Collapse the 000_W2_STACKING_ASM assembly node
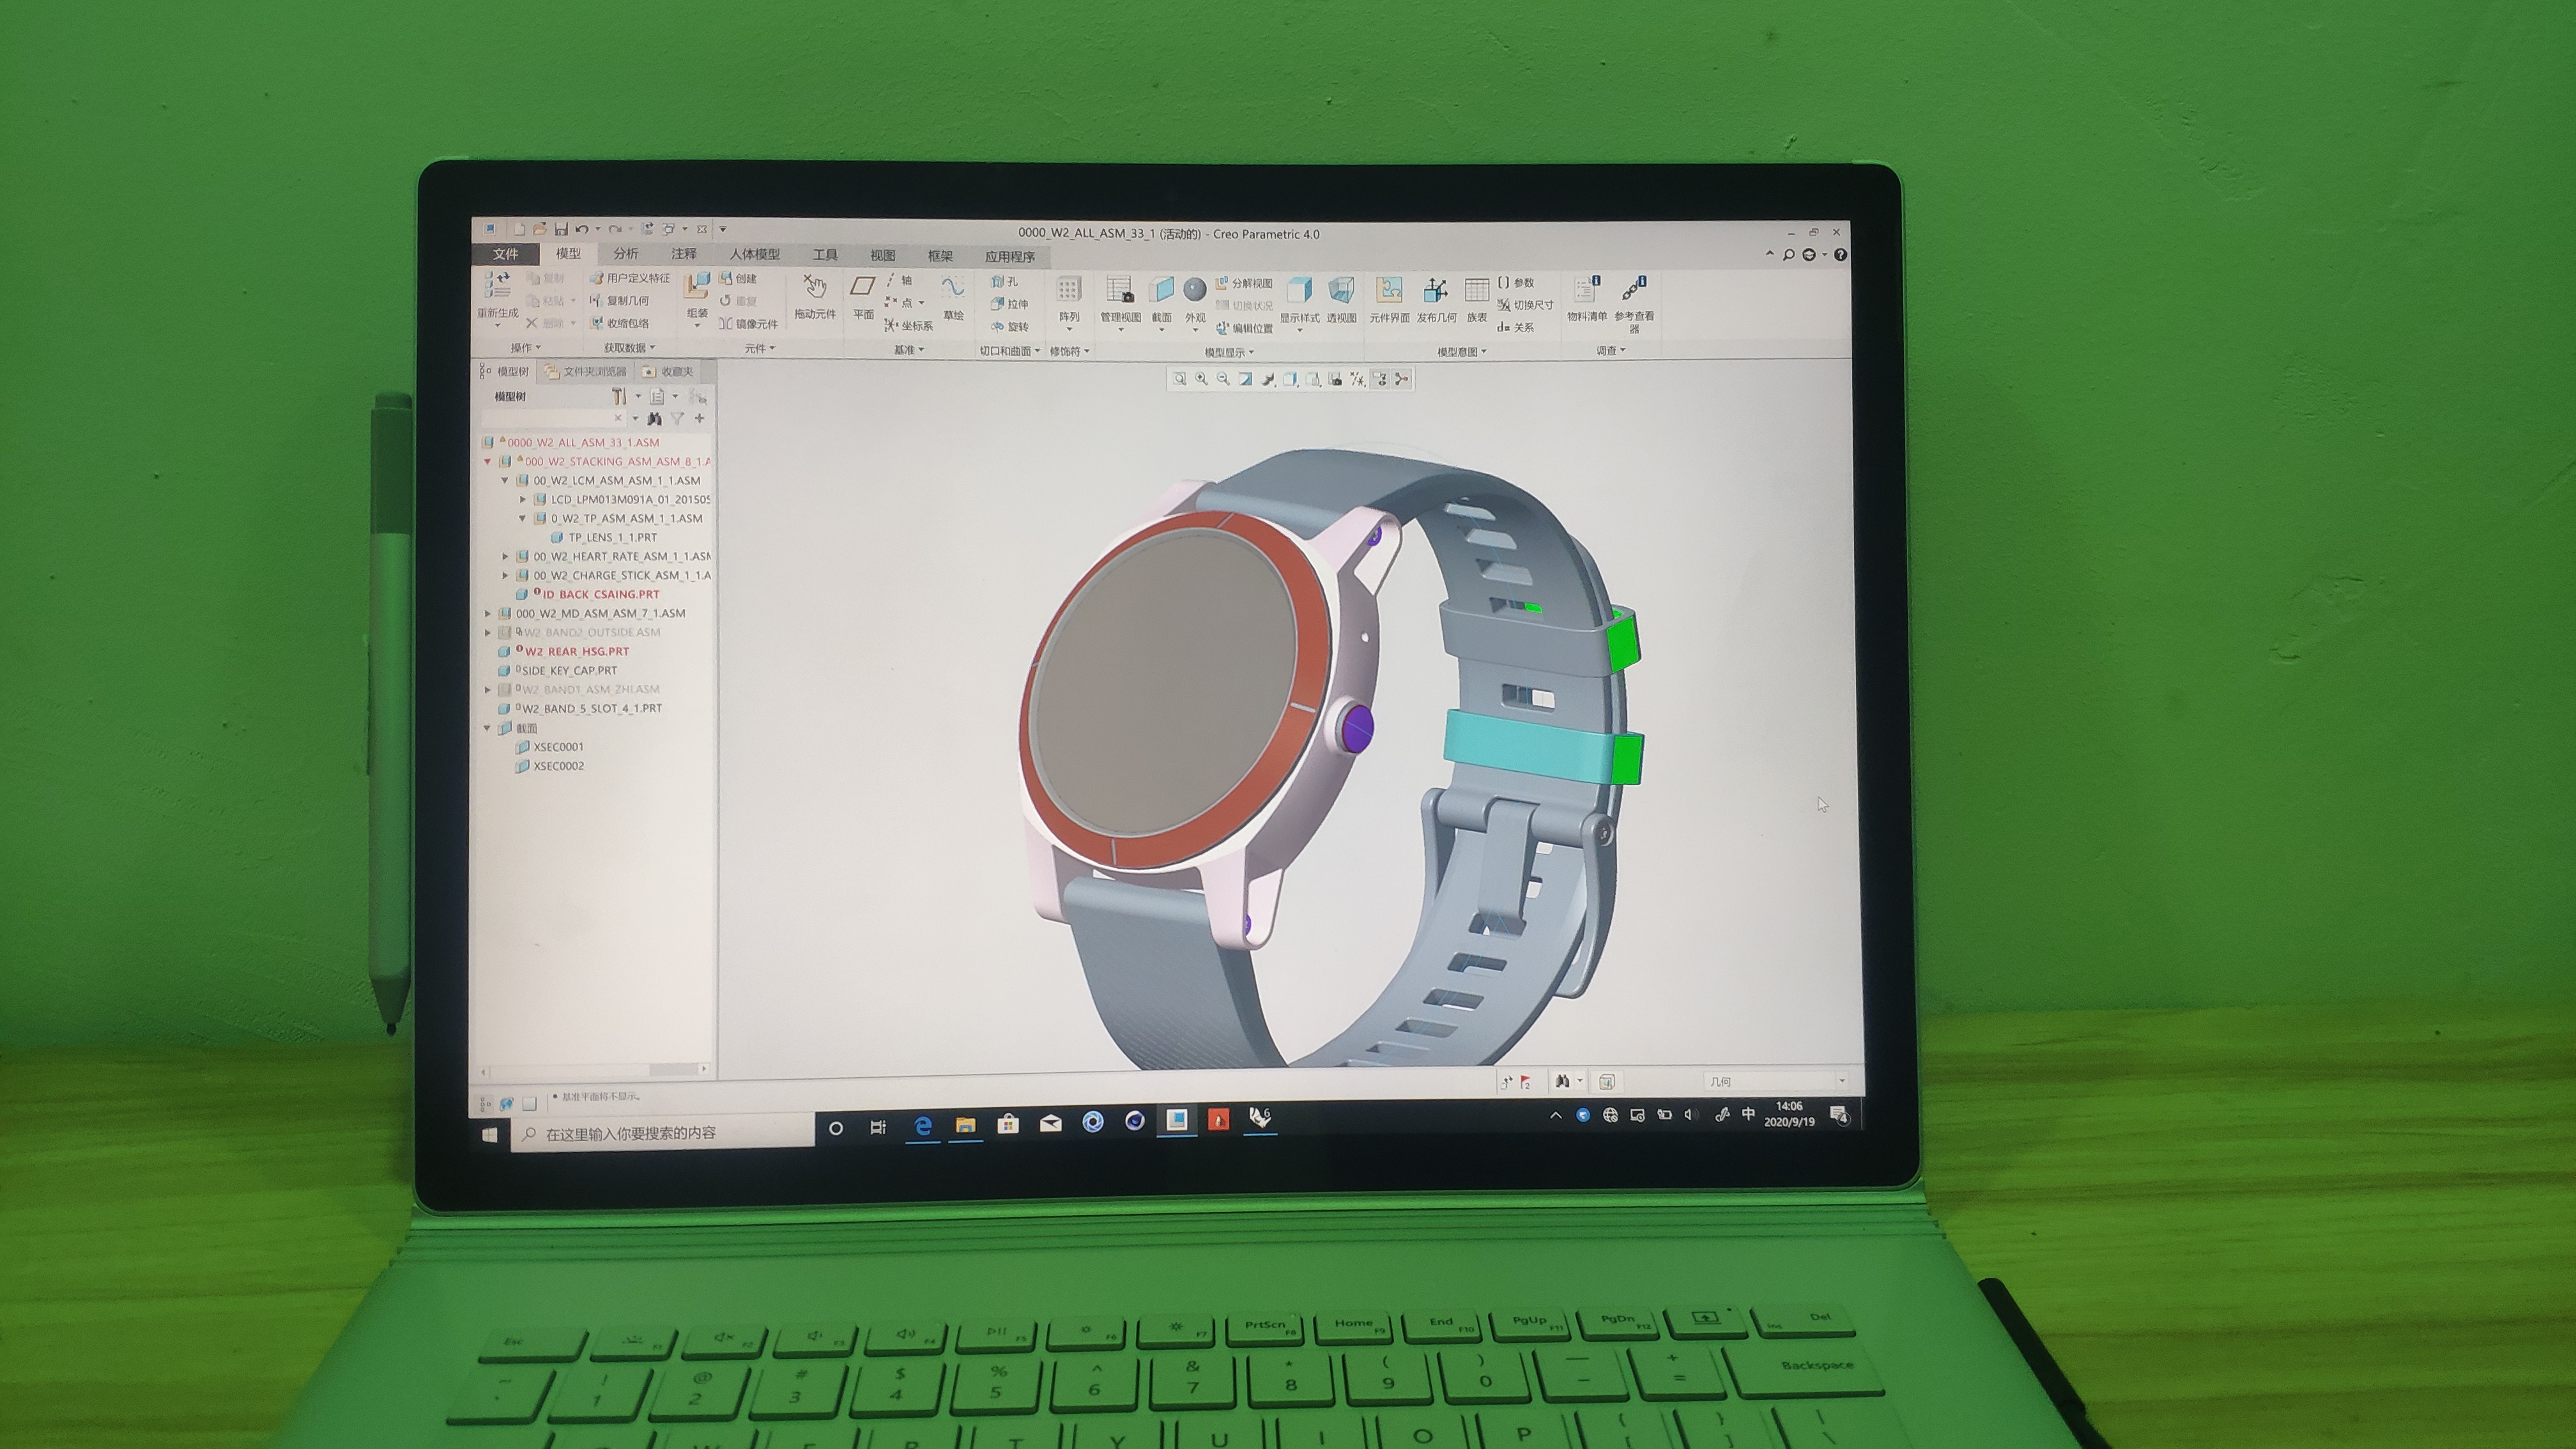 [x=488, y=461]
